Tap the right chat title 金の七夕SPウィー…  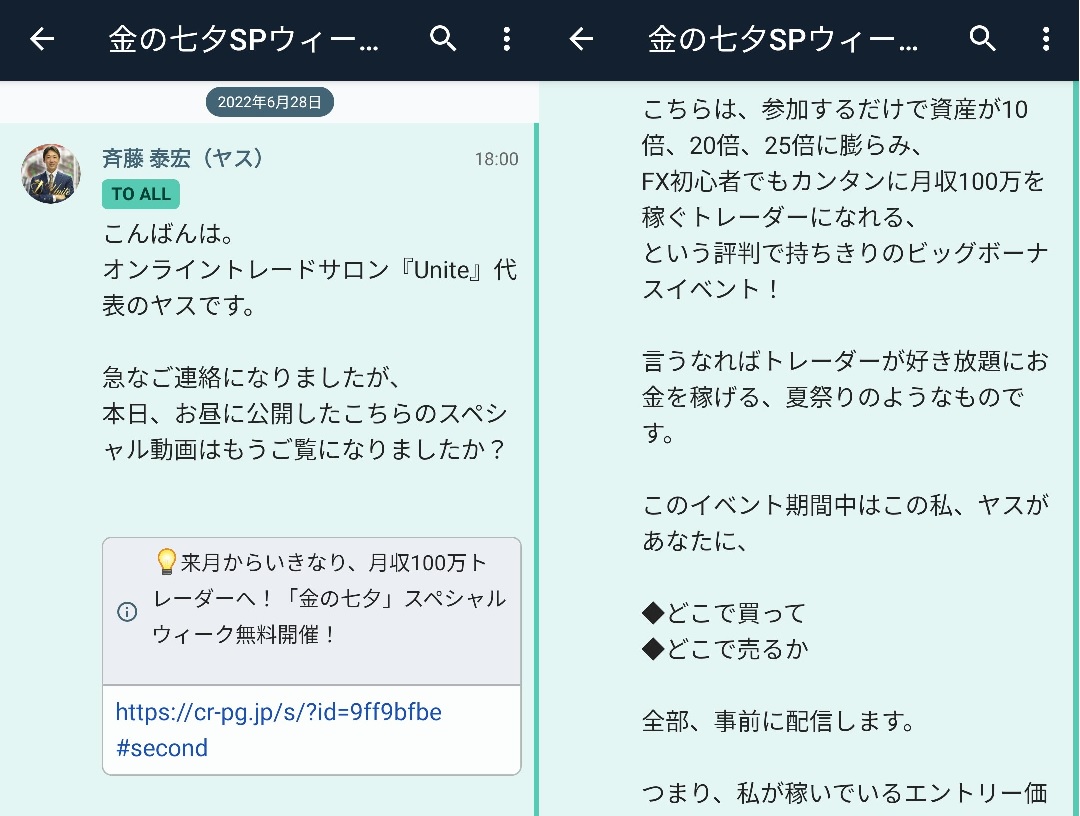point(783,39)
